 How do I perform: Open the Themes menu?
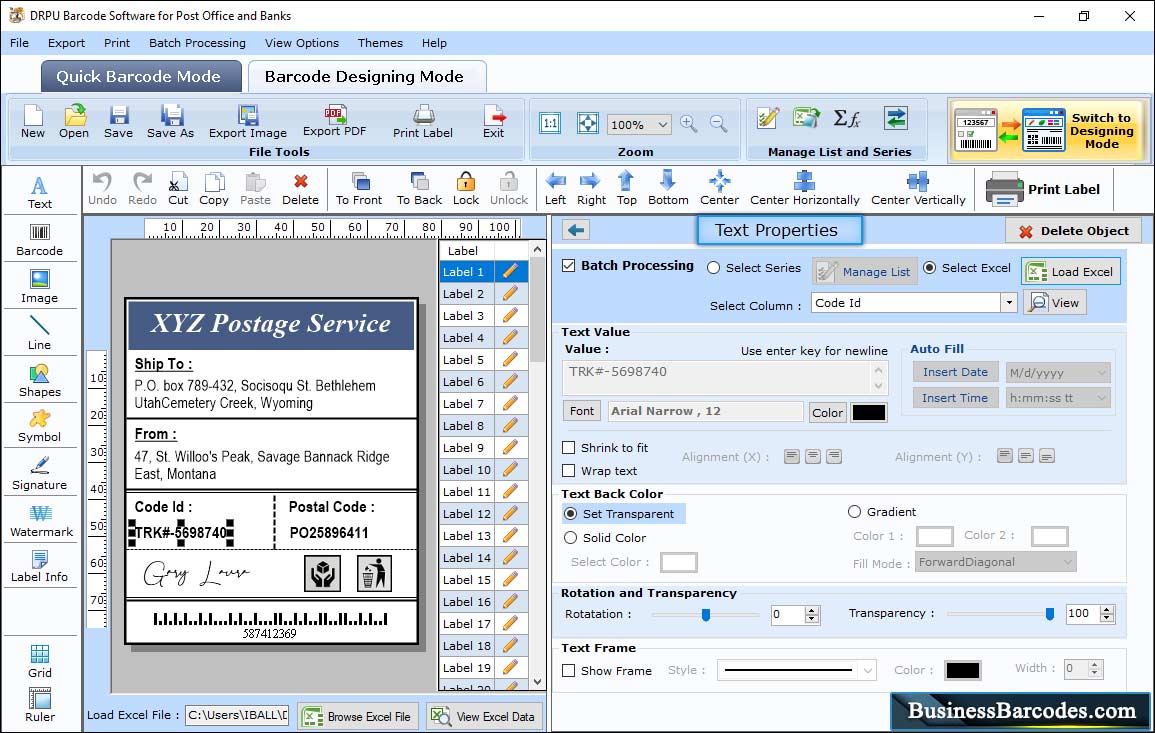click(x=380, y=43)
